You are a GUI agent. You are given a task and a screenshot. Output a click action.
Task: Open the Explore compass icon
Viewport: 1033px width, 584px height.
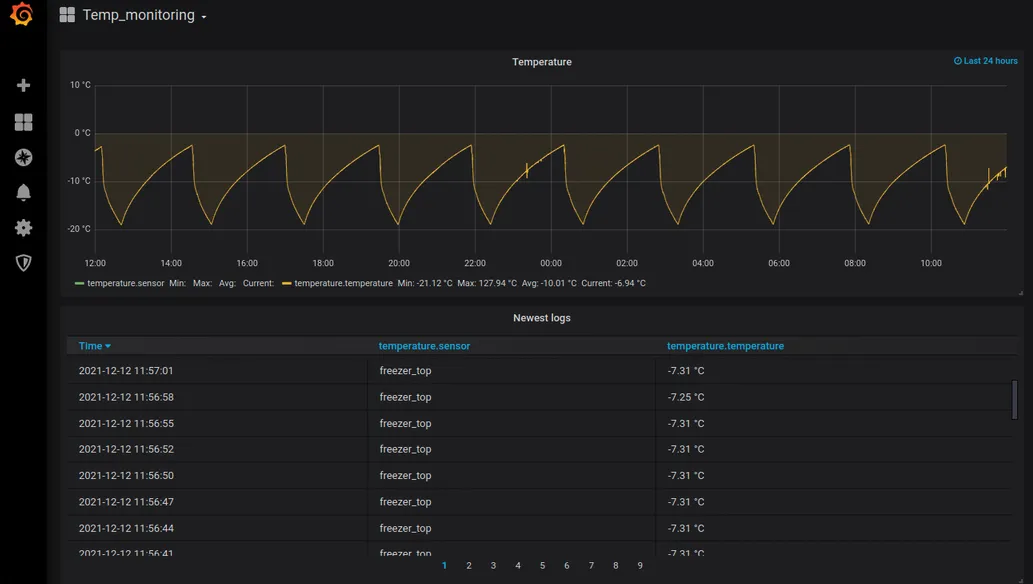[23, 157]
